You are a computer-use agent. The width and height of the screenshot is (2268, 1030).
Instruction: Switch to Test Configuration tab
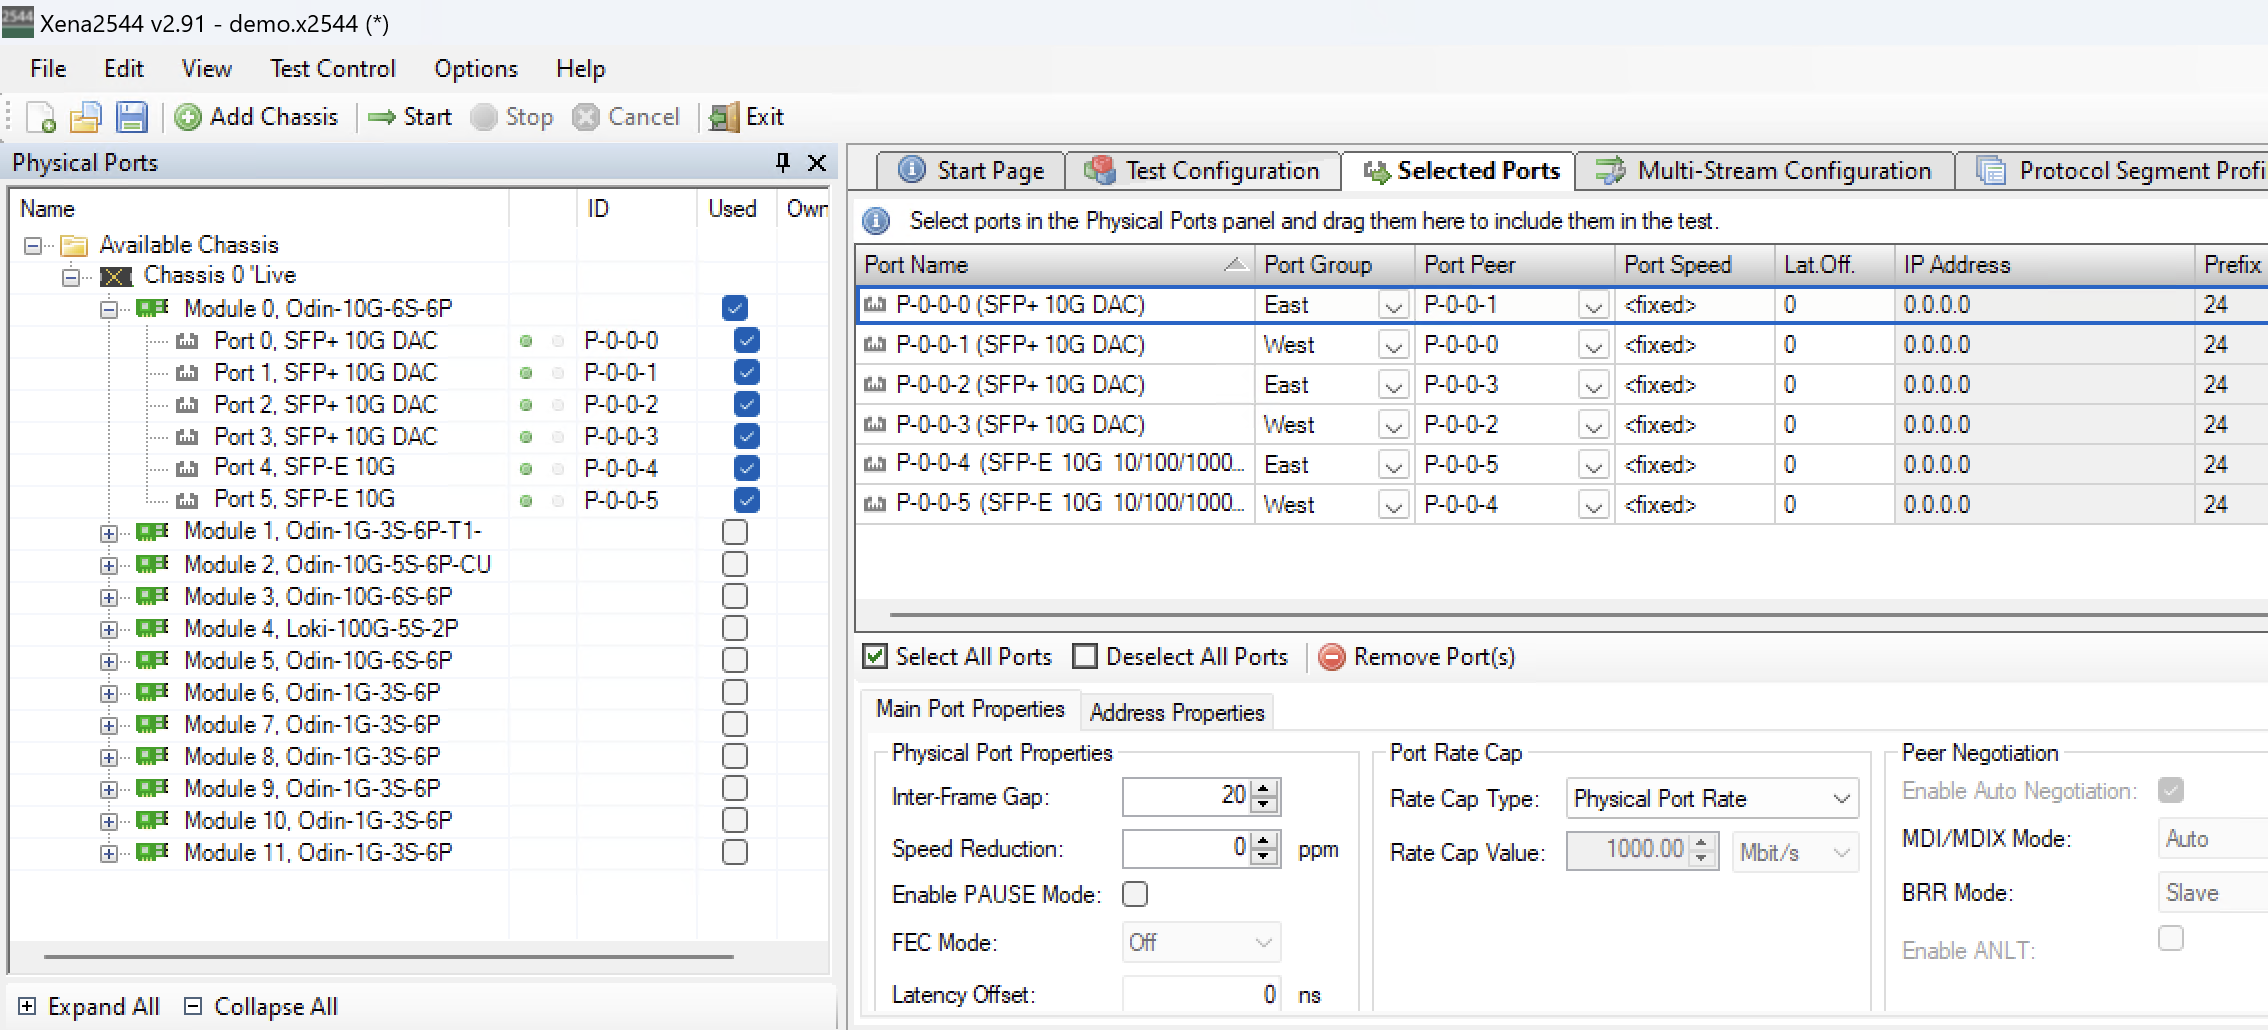(x=1203, y=171)
